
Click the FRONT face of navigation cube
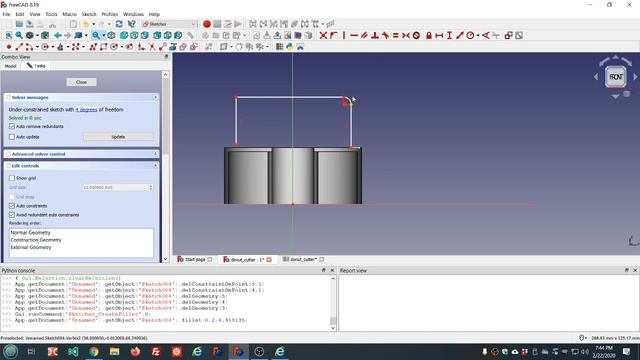click(616, 77)
